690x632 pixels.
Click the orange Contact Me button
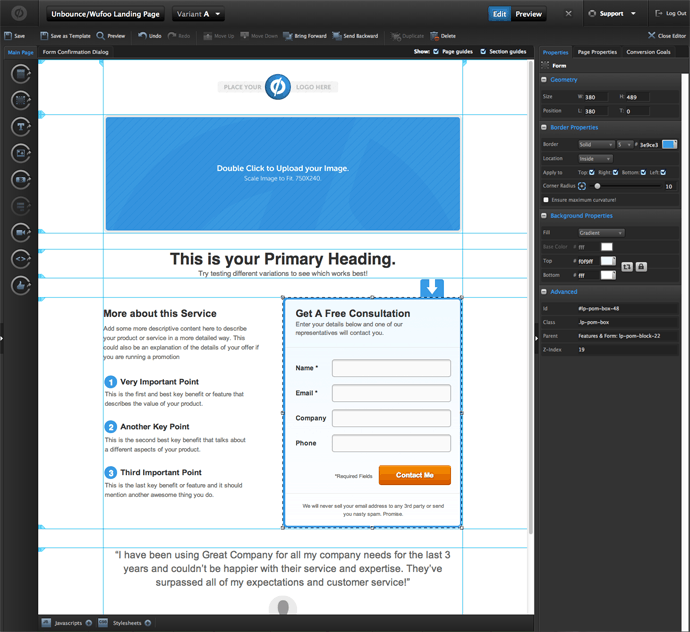pos(414,475)
